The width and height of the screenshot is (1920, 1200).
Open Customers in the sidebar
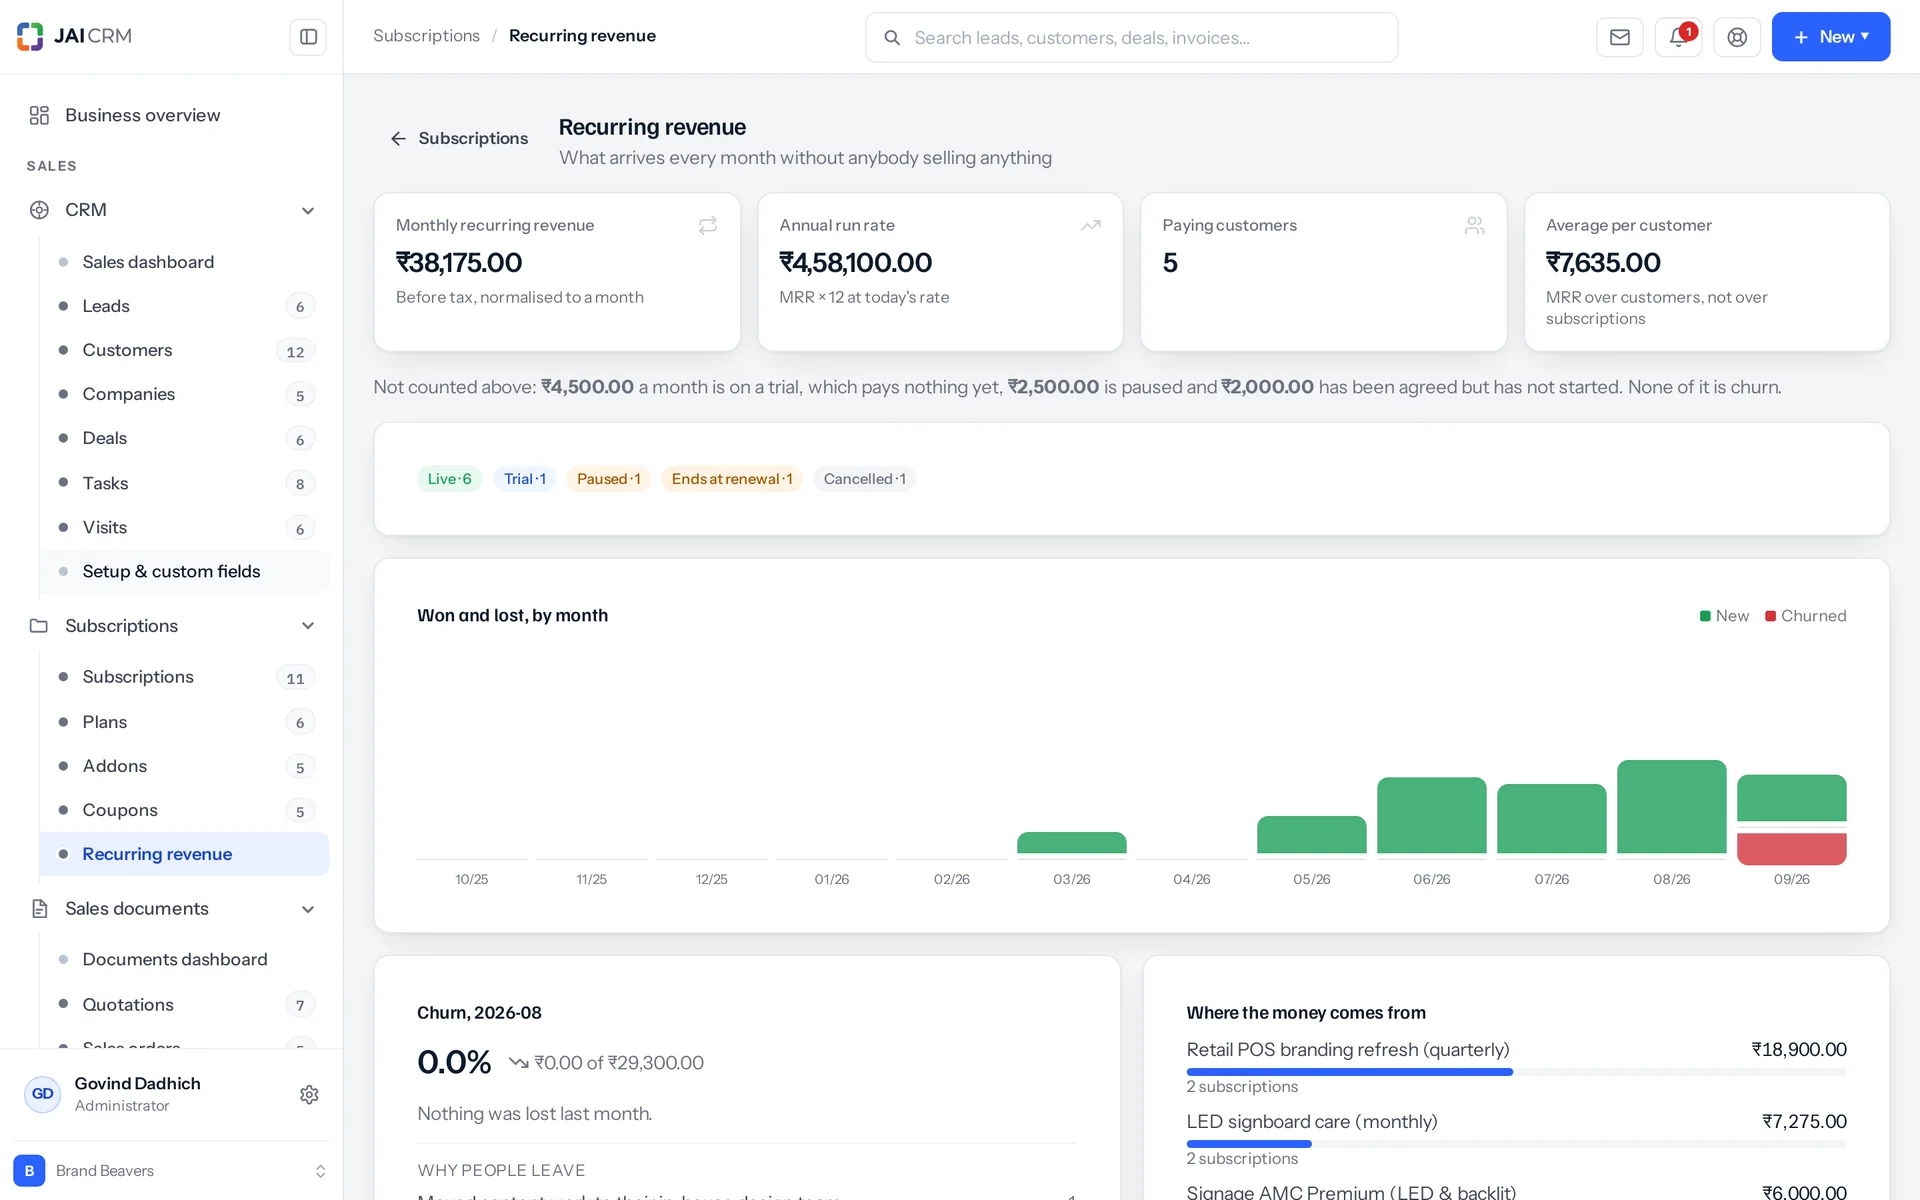coord(184,350)
